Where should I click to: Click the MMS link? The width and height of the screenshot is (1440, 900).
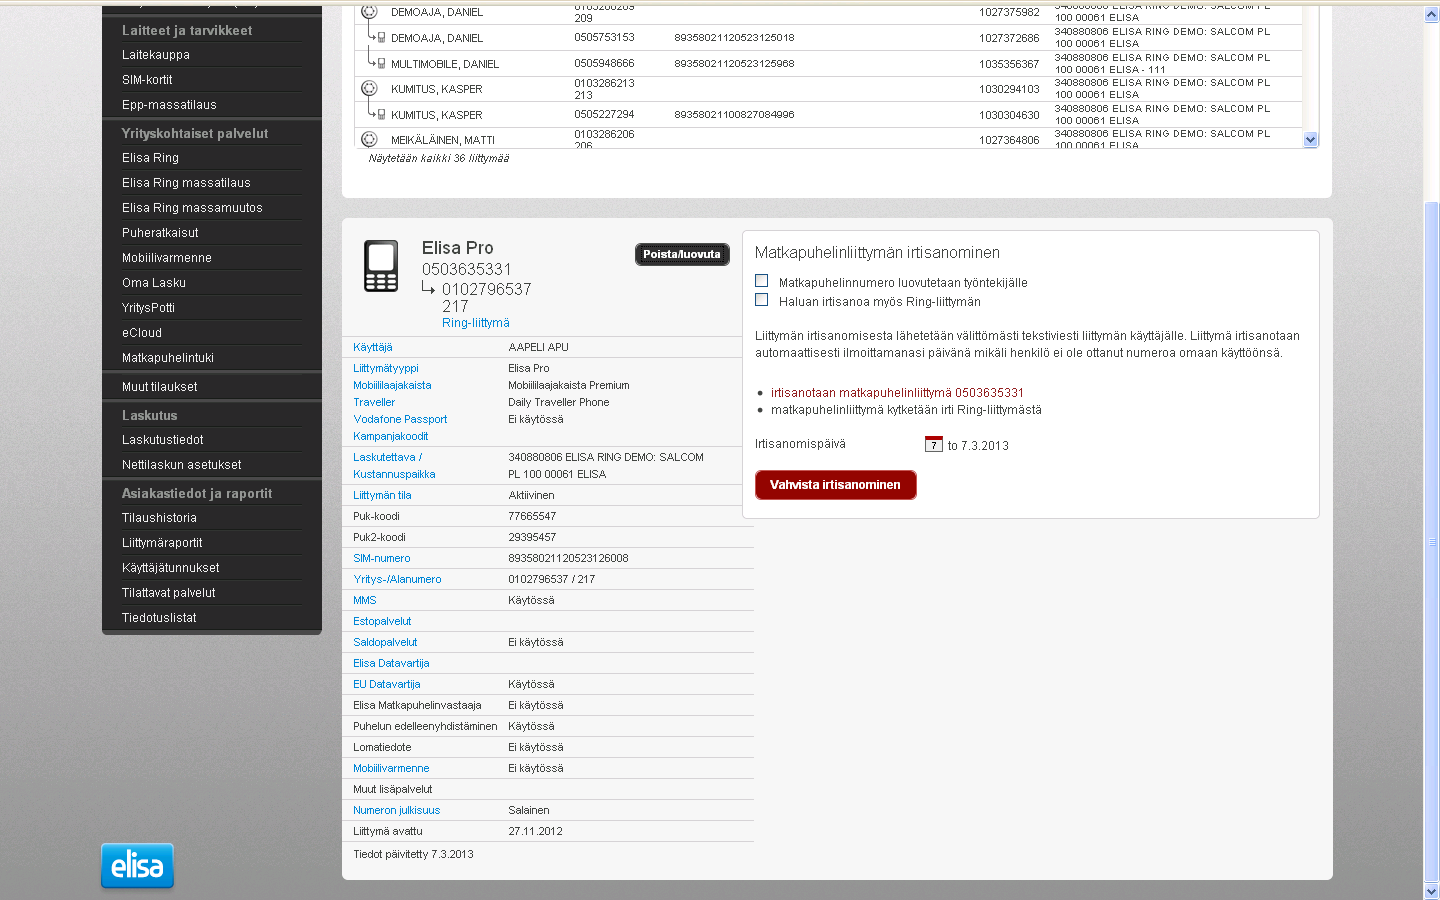pos(365,600)
